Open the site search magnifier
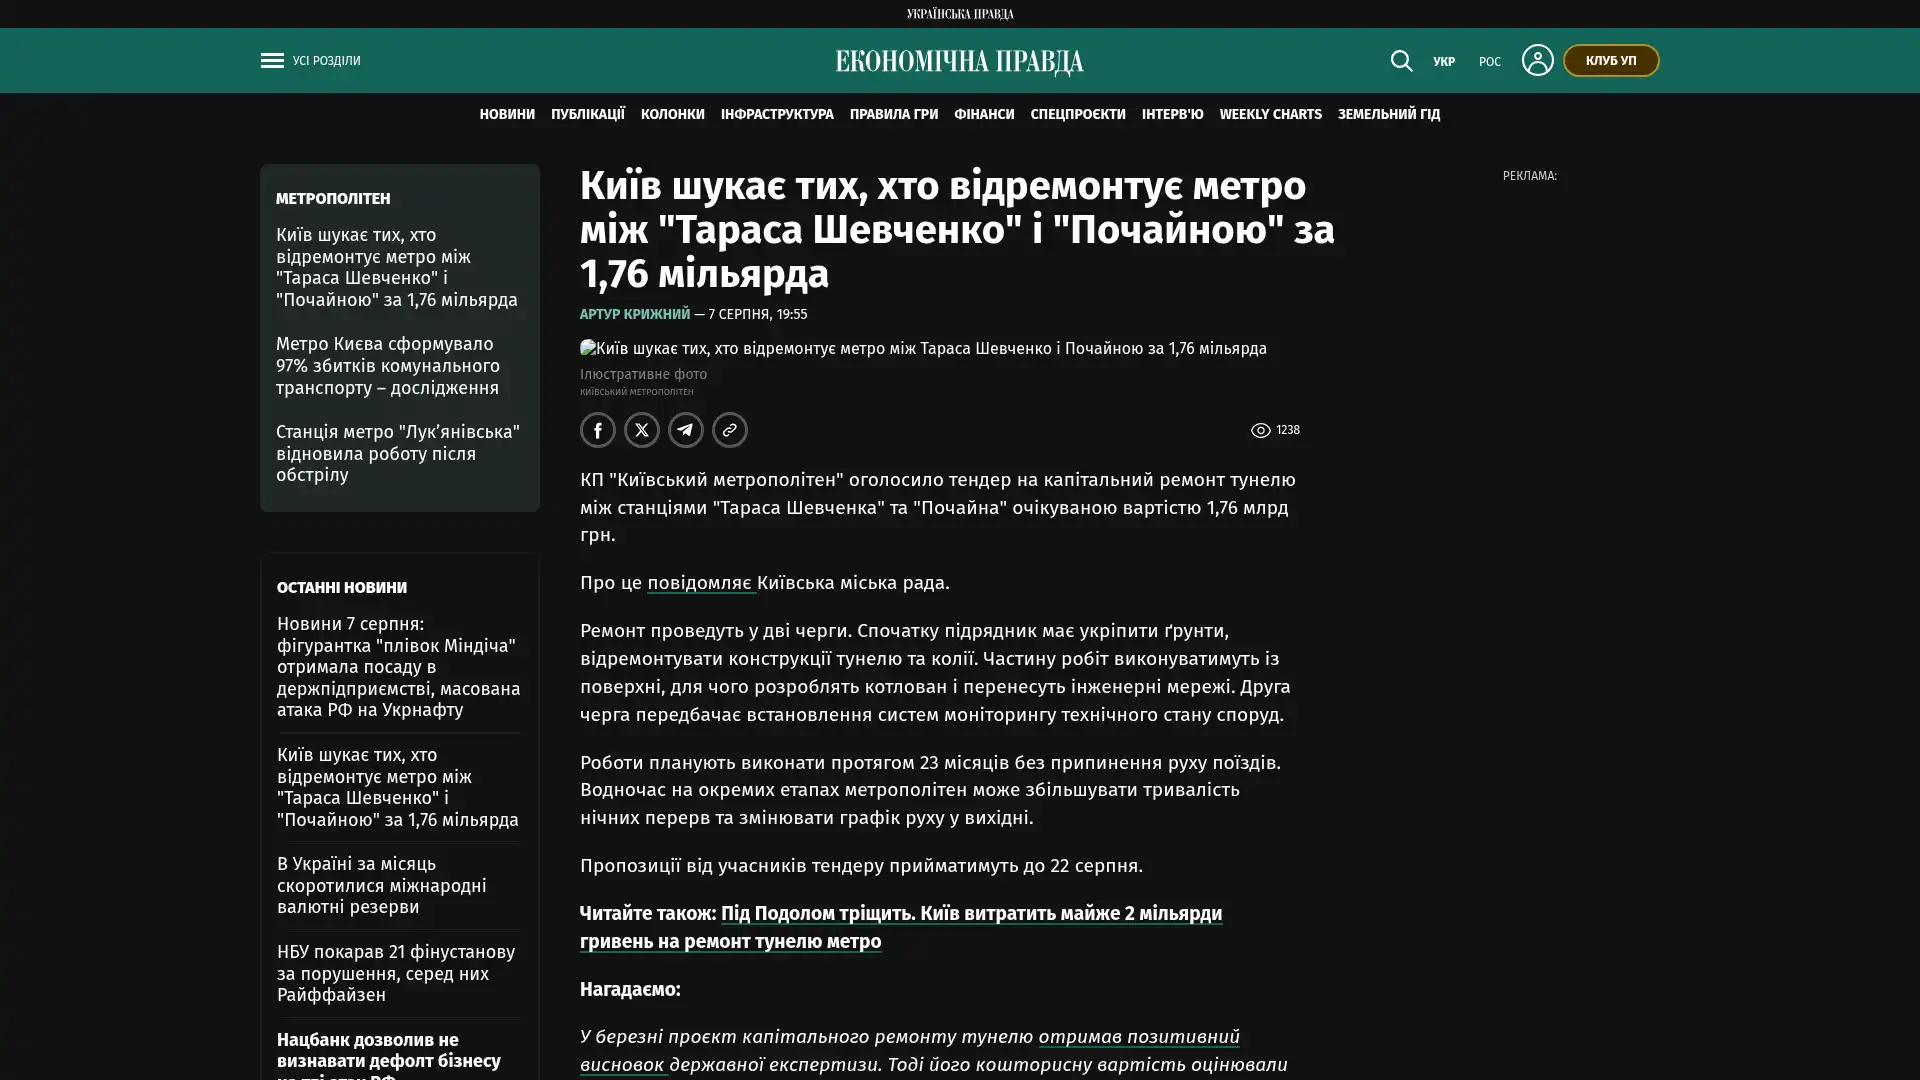 (1401, 60)
